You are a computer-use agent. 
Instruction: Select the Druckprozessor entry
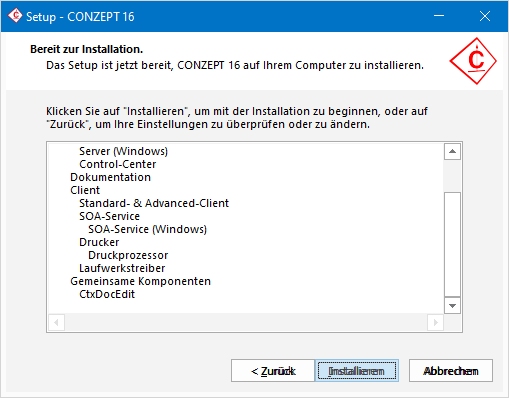click(128, 255)
